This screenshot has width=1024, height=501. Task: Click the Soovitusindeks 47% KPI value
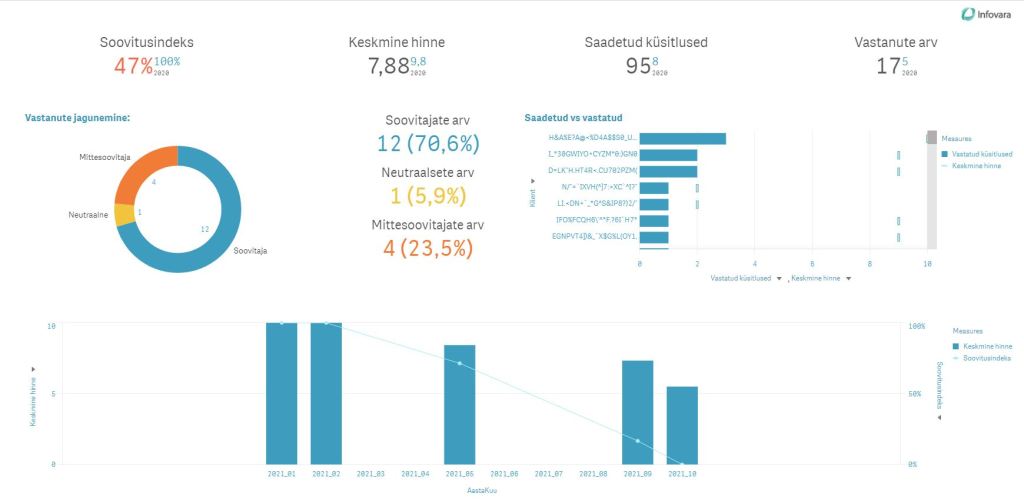pyautogui.click(x=133, y=67)
